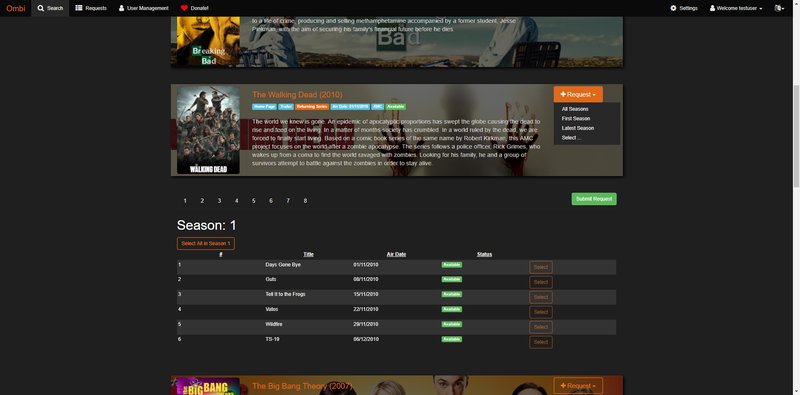Toggle the Walking Dead Request dropdown
Viewport: 800px width, 395px height.
[x=578, y=94]
